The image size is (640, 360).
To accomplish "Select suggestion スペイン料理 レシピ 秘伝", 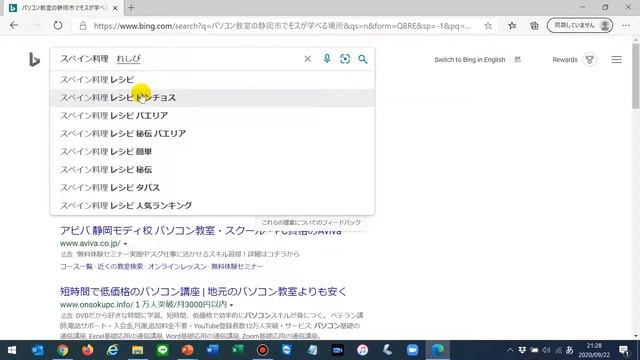I will [212, 169].
